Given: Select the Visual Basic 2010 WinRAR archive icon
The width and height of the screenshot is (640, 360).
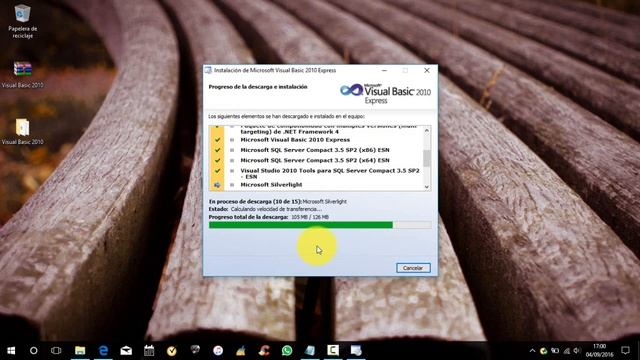Looking at the screenshot, I should click(22, 74).
